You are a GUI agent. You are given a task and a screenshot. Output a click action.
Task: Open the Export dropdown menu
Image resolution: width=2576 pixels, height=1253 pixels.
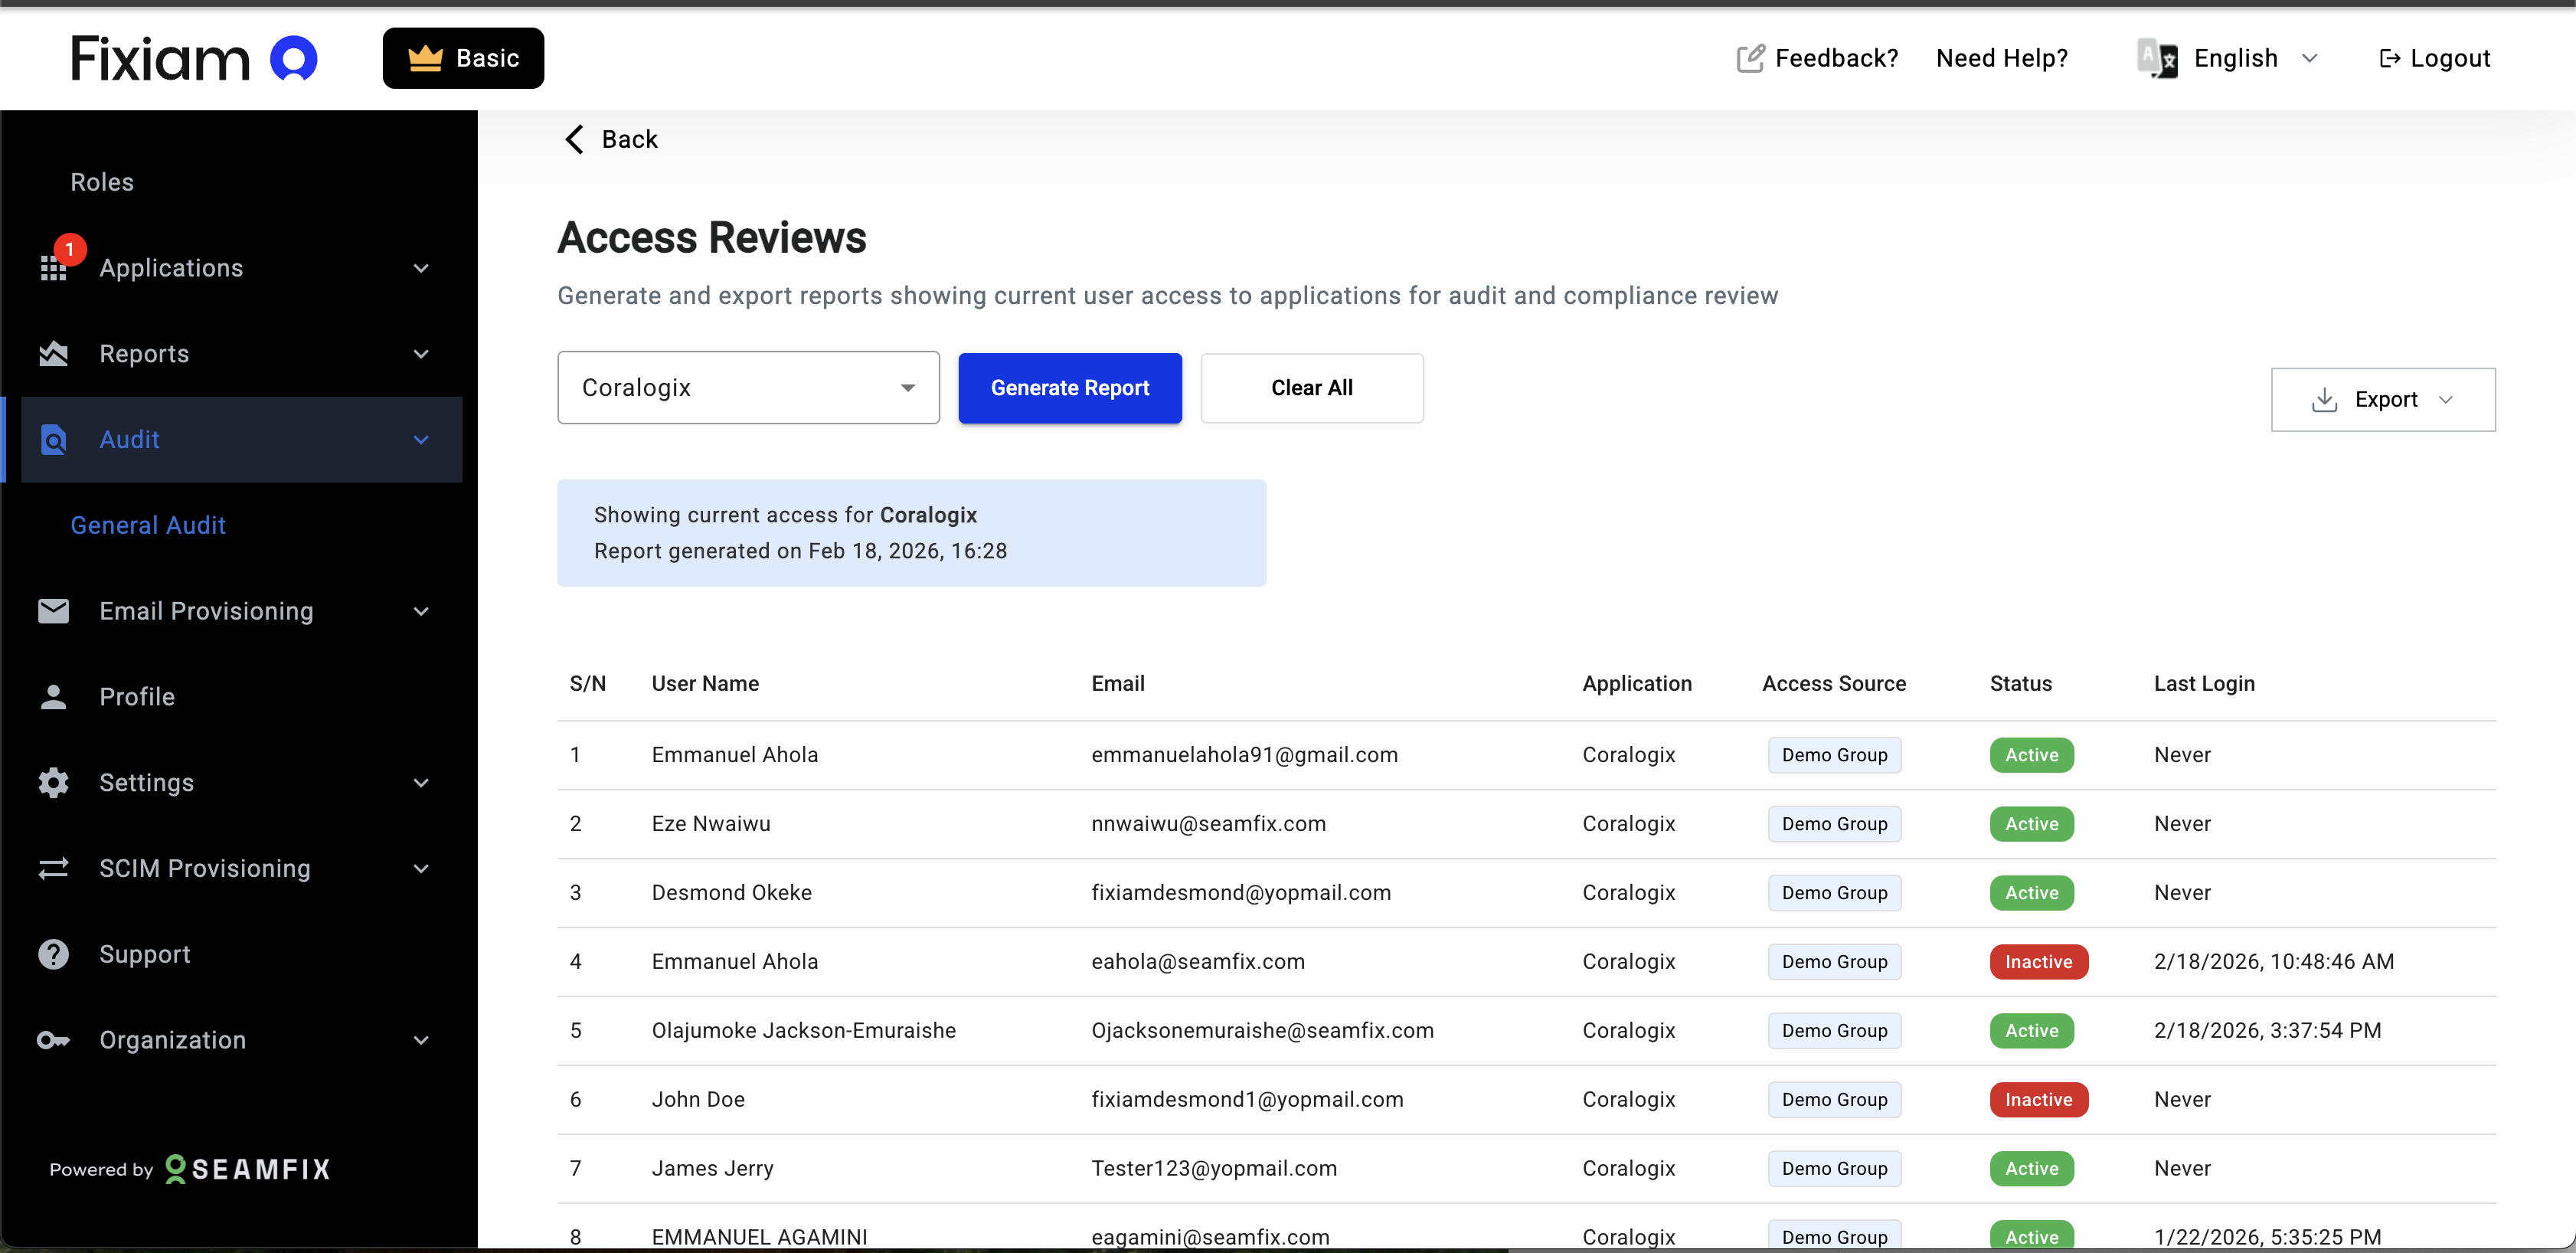click(2383, 400)
